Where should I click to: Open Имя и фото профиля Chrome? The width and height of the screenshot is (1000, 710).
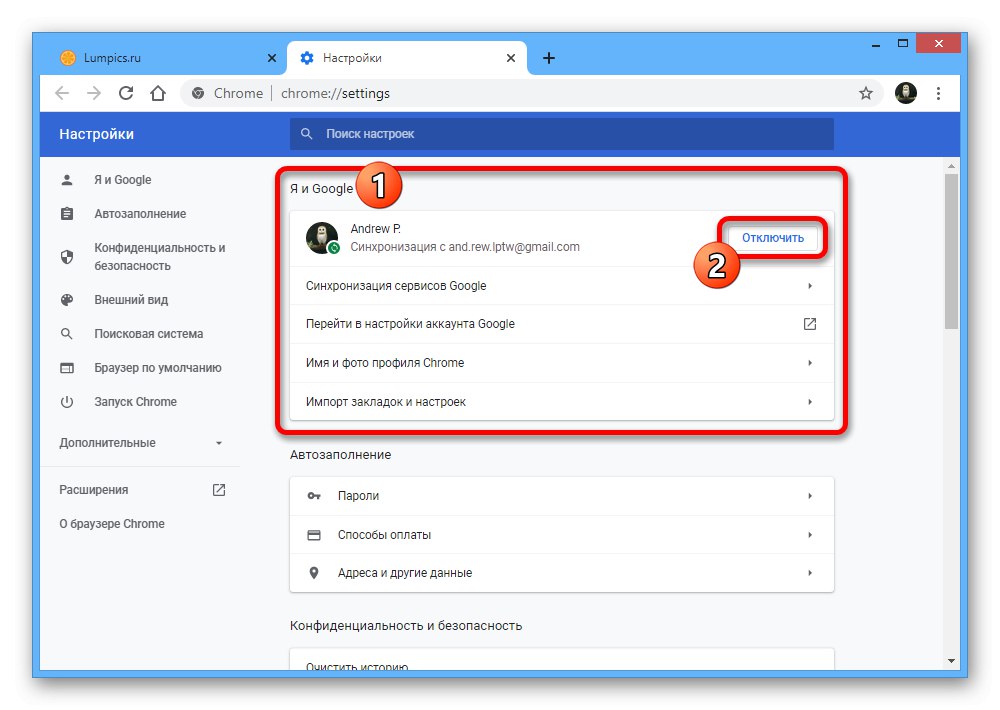point(562,363)
